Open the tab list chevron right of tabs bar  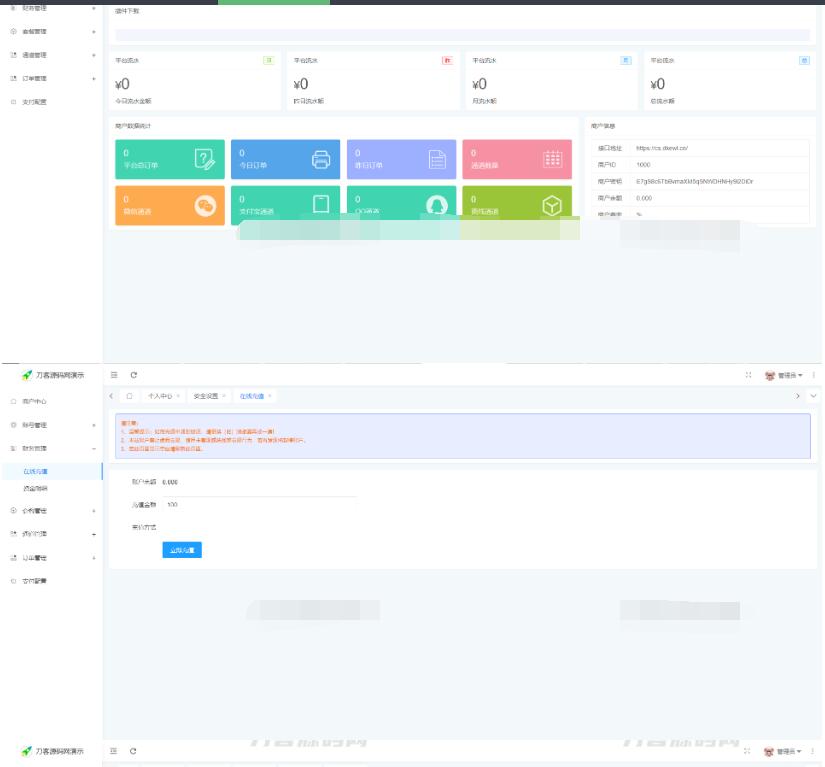click(x=813, y=396)
